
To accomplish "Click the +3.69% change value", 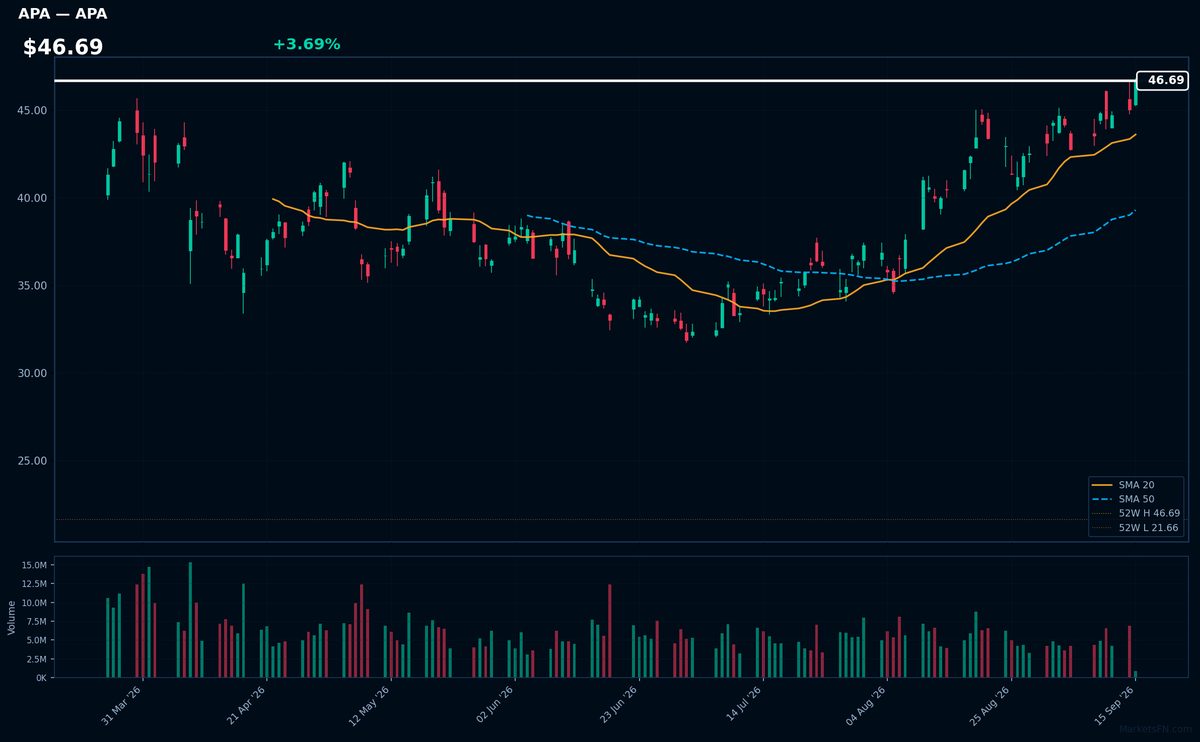I will click(306, 44).
